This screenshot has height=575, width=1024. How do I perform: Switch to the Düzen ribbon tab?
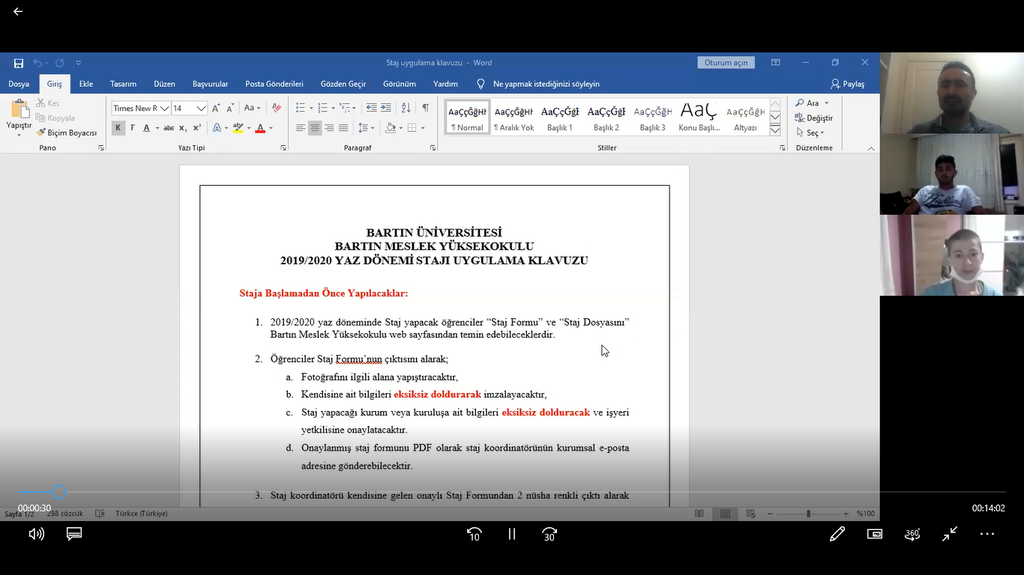pyautogui.click(x=165, y=84)
